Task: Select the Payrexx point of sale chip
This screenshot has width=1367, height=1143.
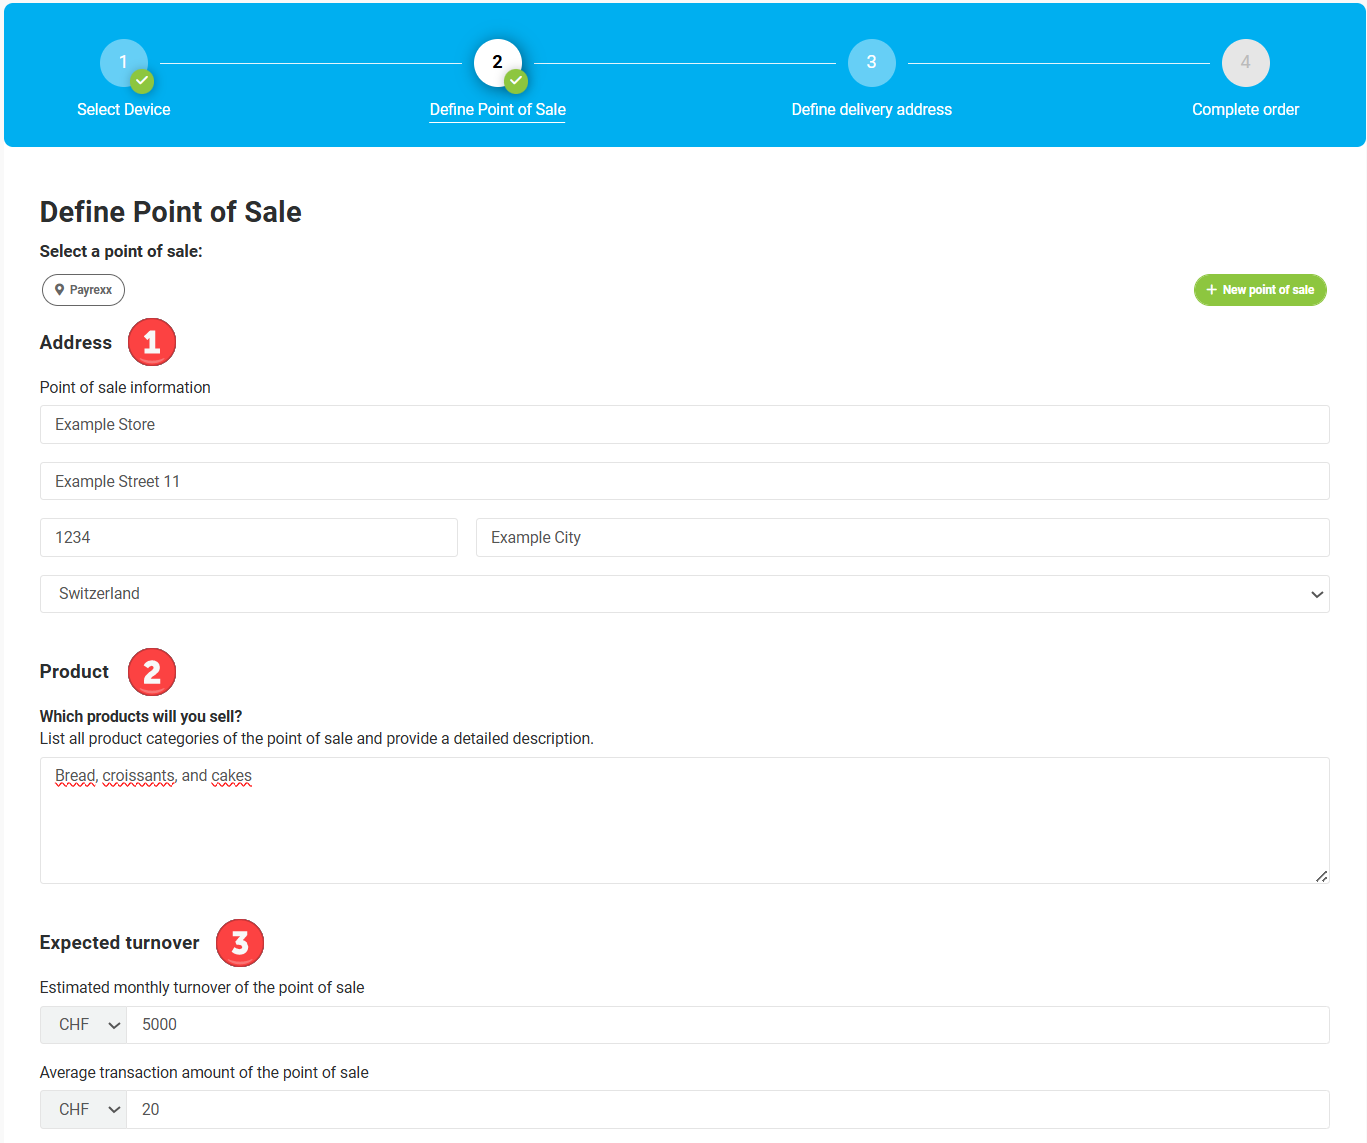Action: coord(83,290)
